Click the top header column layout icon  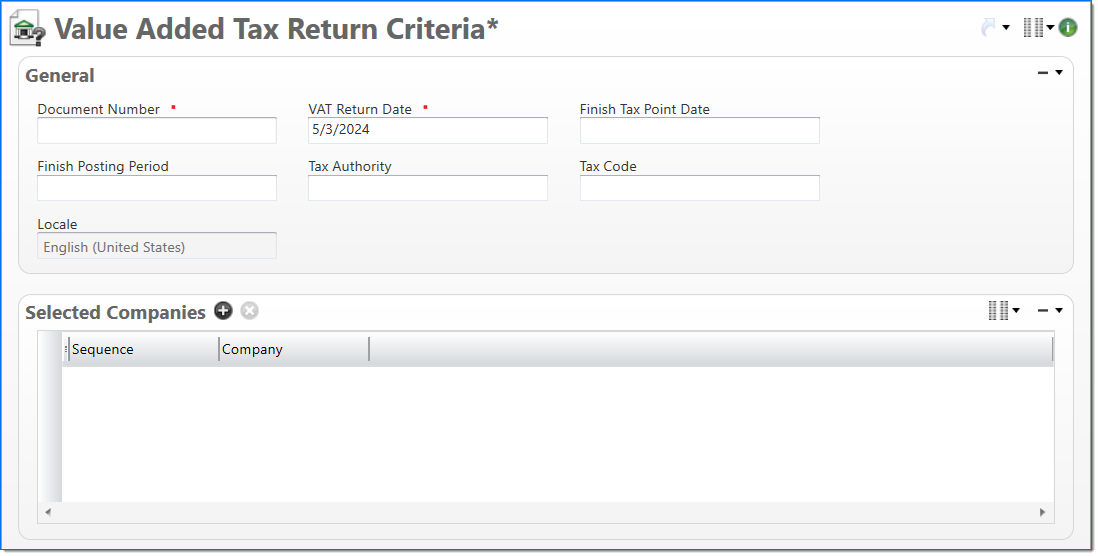click(1033, 28)
